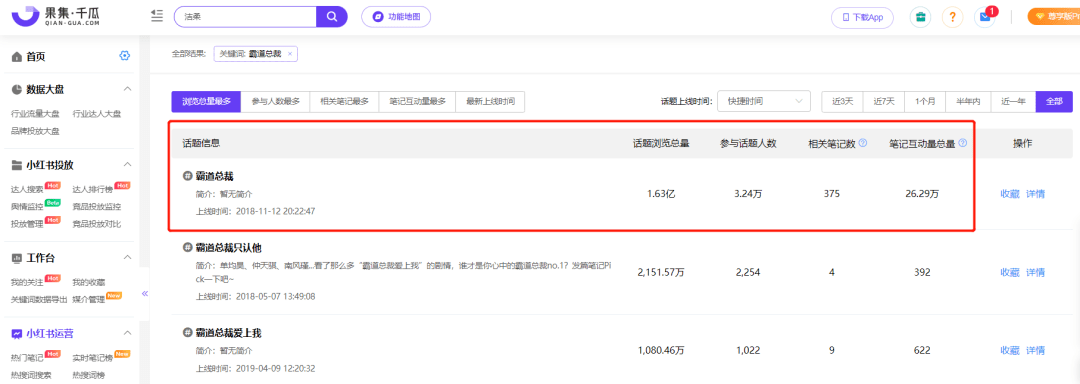The image size is (1080, 384).
Task: Click the help icon beside 相关笔记数
Action: [x=863, y=143]
